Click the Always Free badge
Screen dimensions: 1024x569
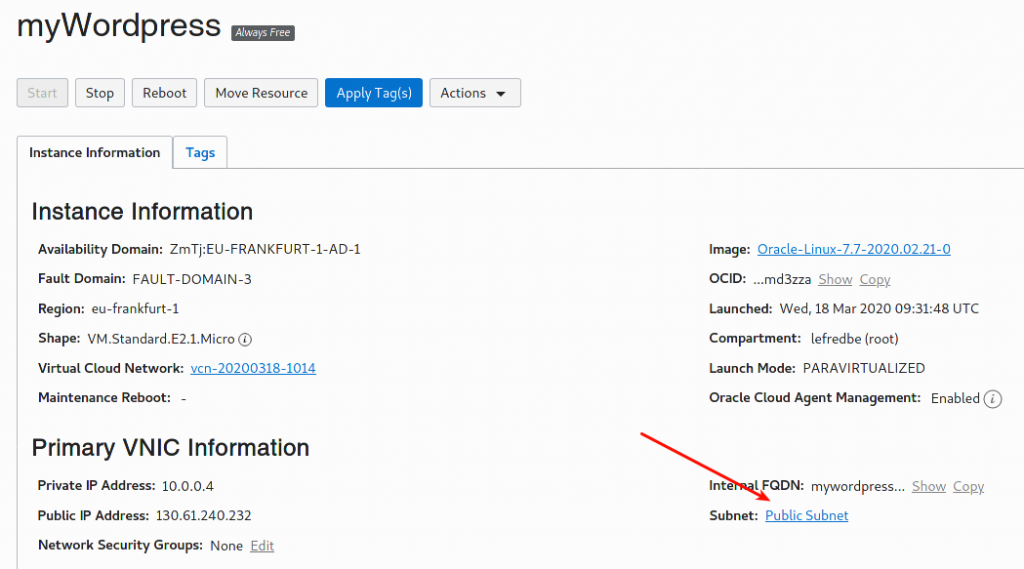click(x=263, y=33)
